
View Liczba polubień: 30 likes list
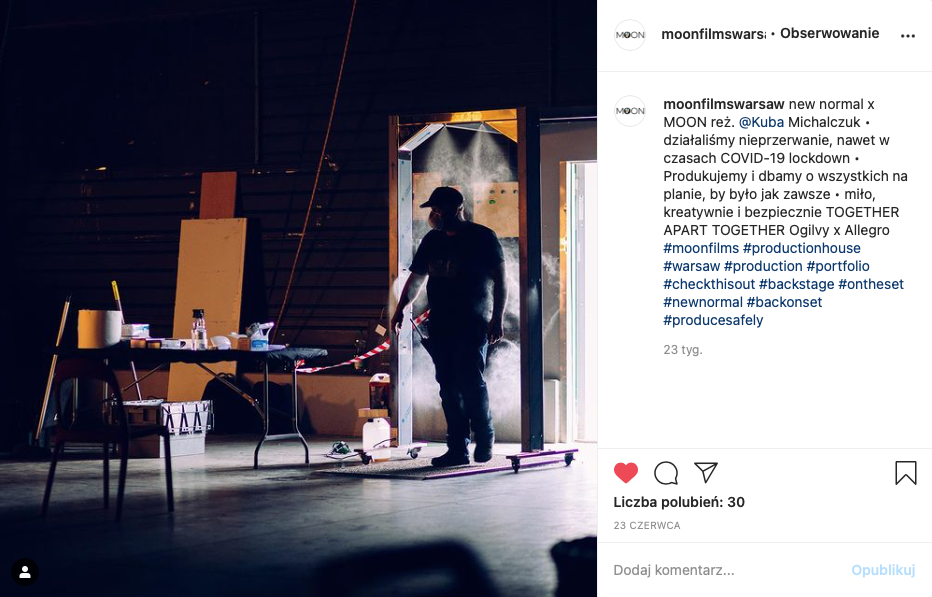679,502
